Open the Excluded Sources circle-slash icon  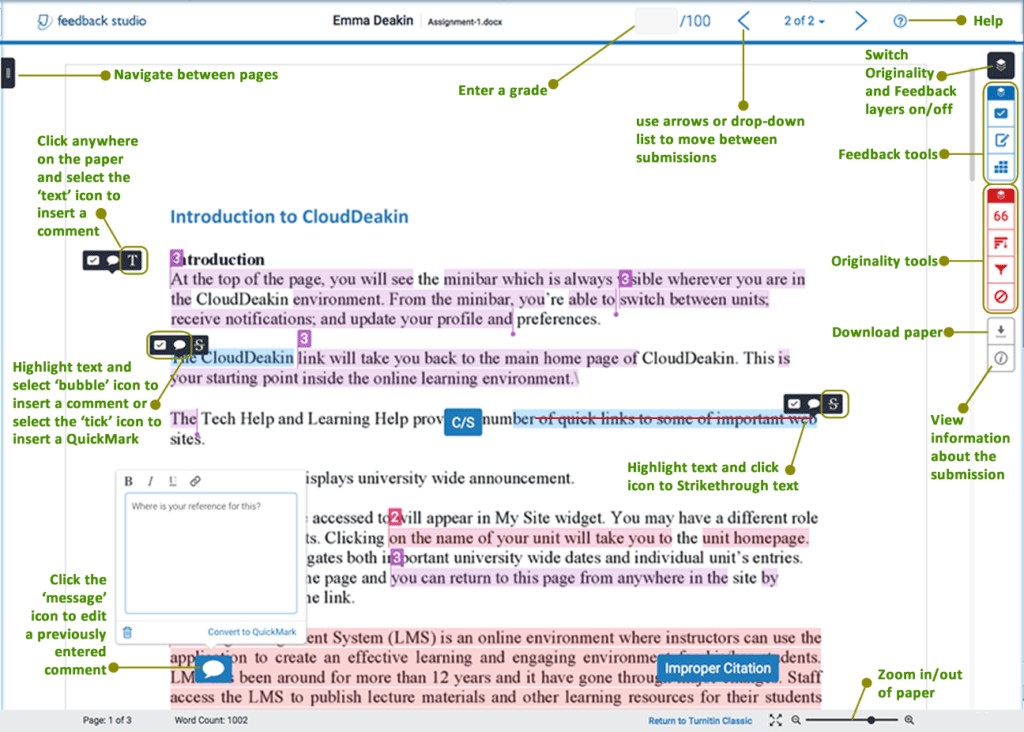click(x=1000, y=296)
